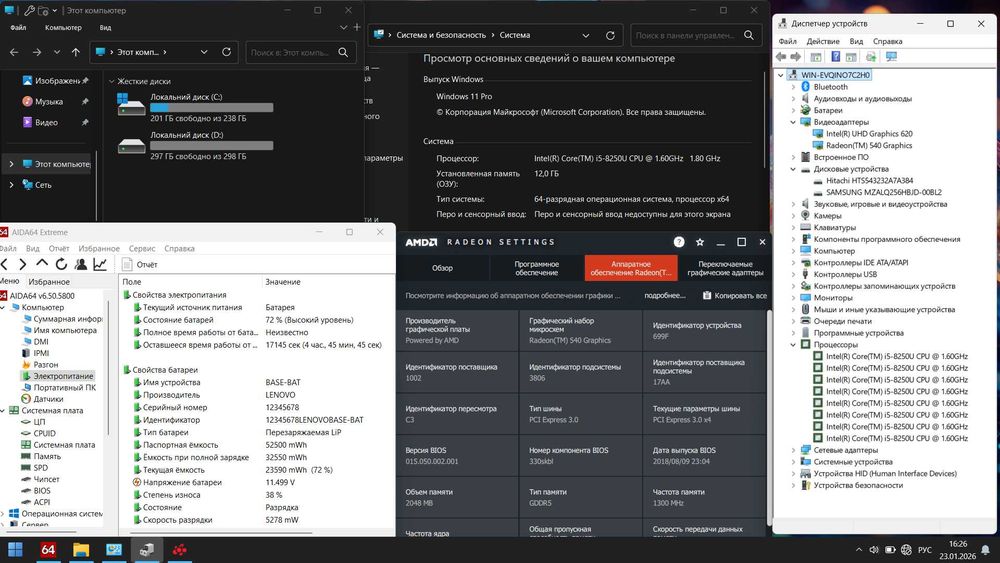Click Control Panel search field
This screenshot has width=1000, height=563.
pyautogui.click(x=686, y=36)
